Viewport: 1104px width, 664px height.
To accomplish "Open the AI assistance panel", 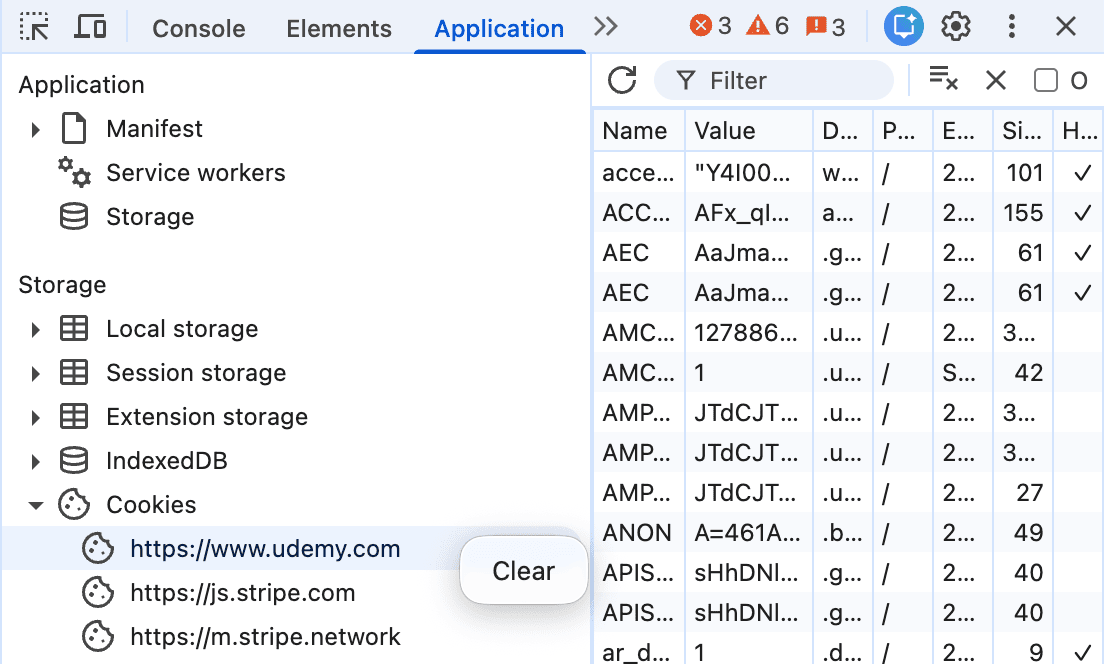I will (x=903, y=26).
